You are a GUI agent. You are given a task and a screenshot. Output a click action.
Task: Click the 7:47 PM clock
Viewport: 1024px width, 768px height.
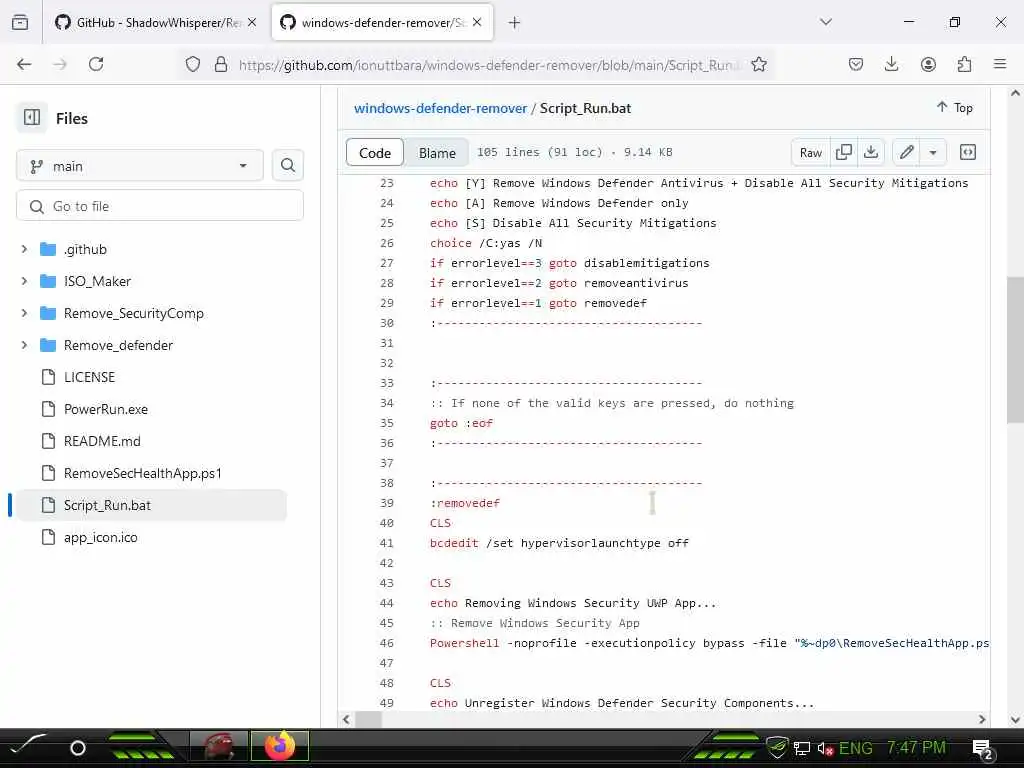coord(916,747)
